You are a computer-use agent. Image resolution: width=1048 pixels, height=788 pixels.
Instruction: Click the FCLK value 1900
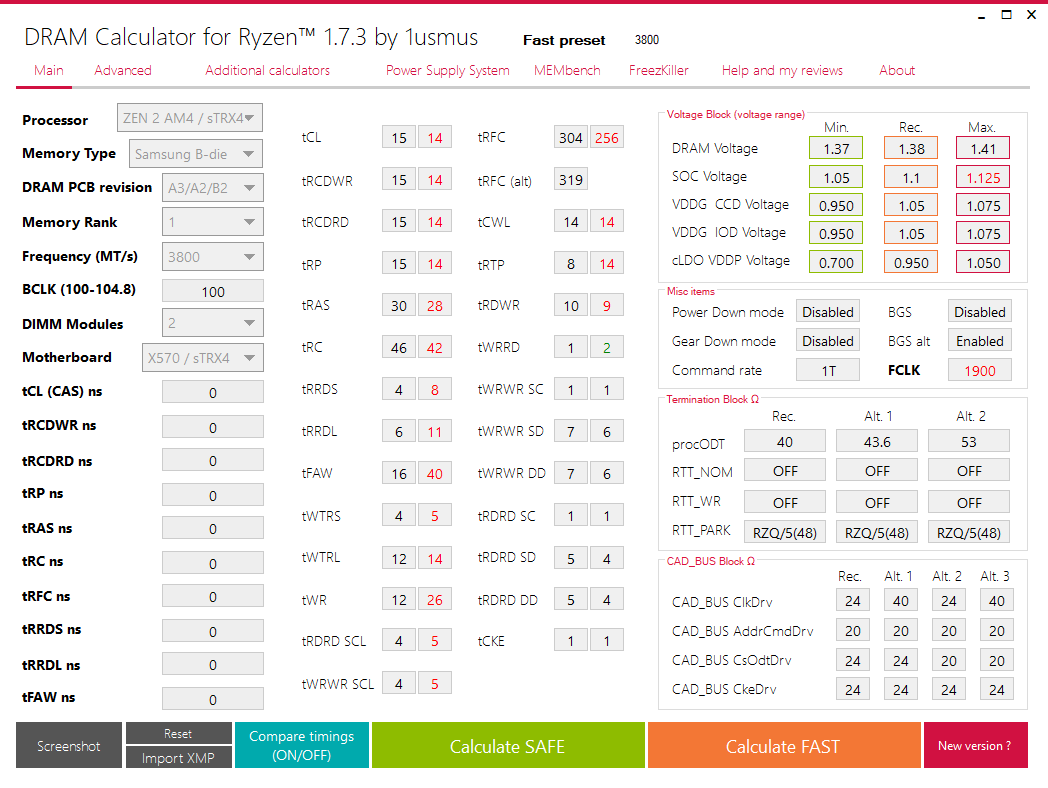pyautogui.click(x=980, y=370)
